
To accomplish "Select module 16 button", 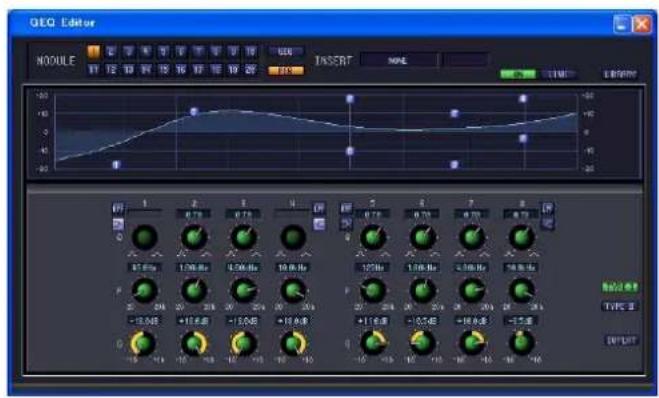I will tap(181, 70).
